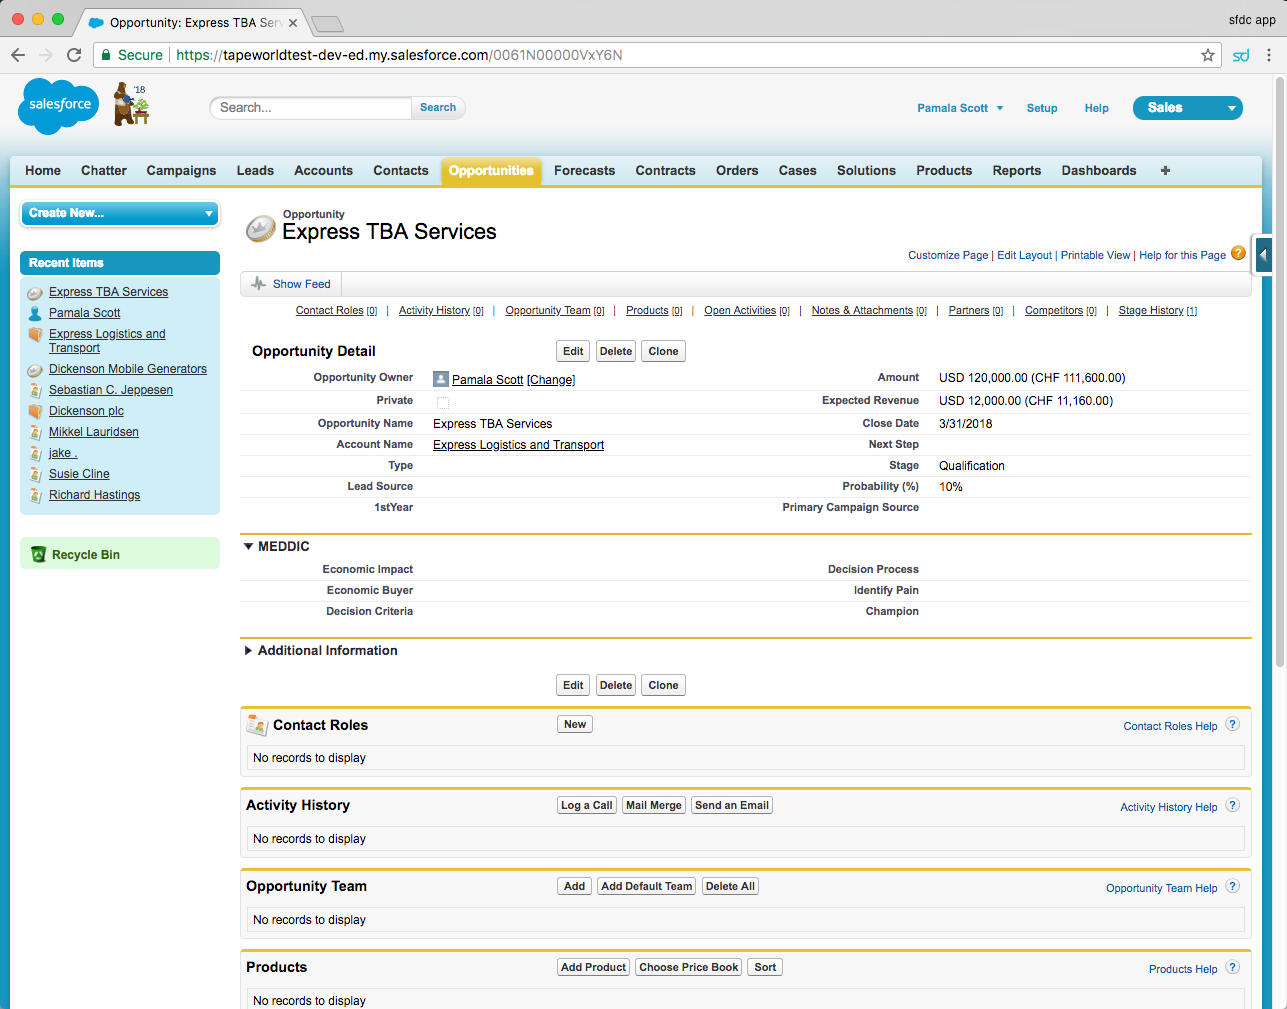Click icon beside Dickenson plc recent item

[35, 411]
